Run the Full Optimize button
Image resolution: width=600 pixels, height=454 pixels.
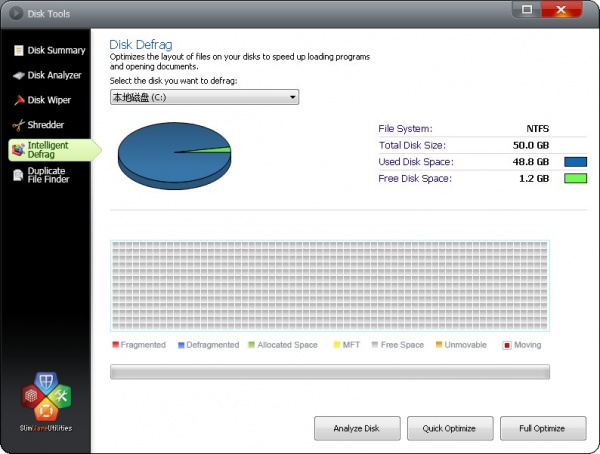pos(544,428)
